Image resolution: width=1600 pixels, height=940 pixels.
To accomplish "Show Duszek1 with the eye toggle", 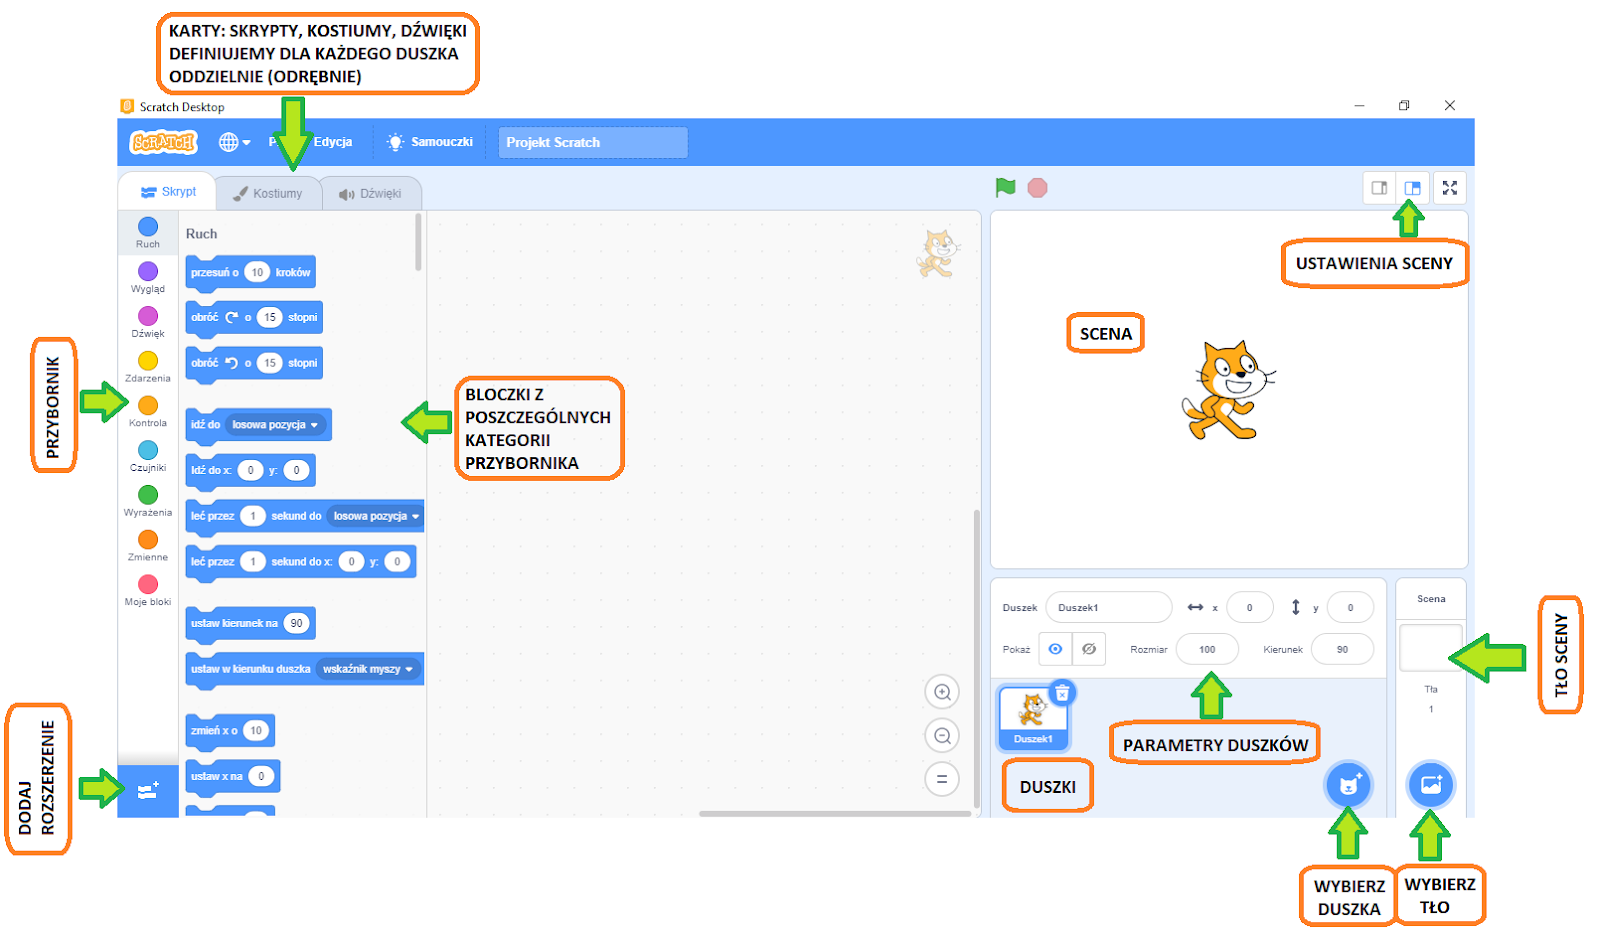I will point(1057,649).
